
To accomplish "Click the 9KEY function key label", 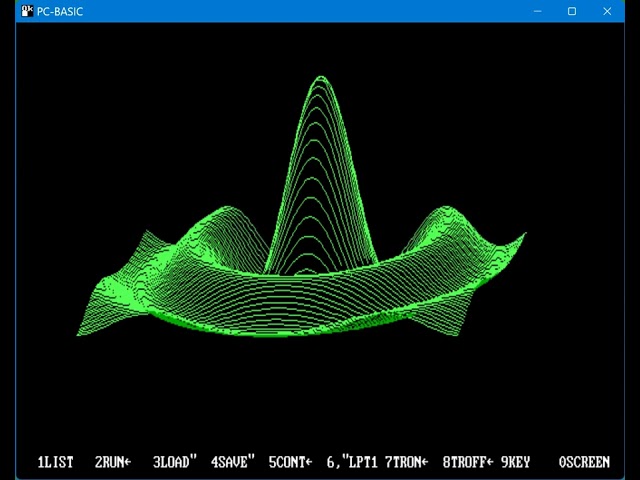I will pyautogui.click(x=515, y=462).
